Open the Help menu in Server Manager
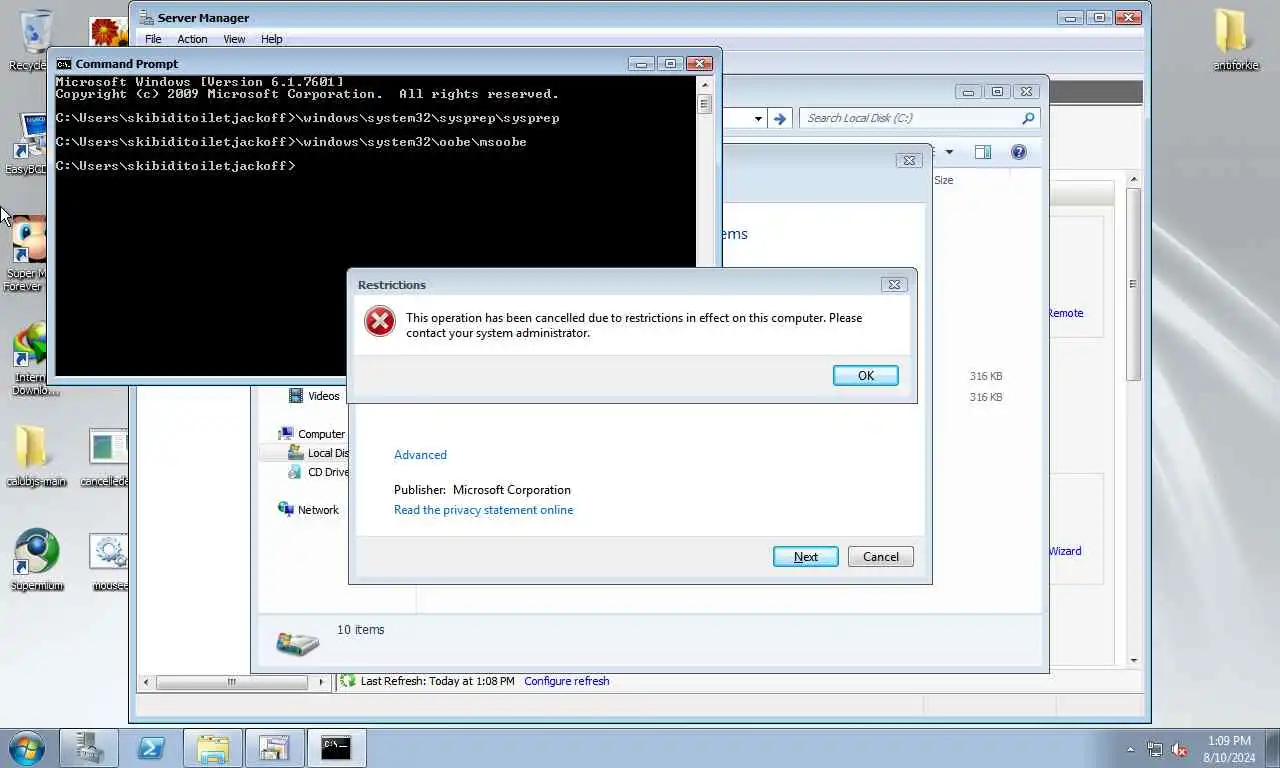 pos(271,39)
